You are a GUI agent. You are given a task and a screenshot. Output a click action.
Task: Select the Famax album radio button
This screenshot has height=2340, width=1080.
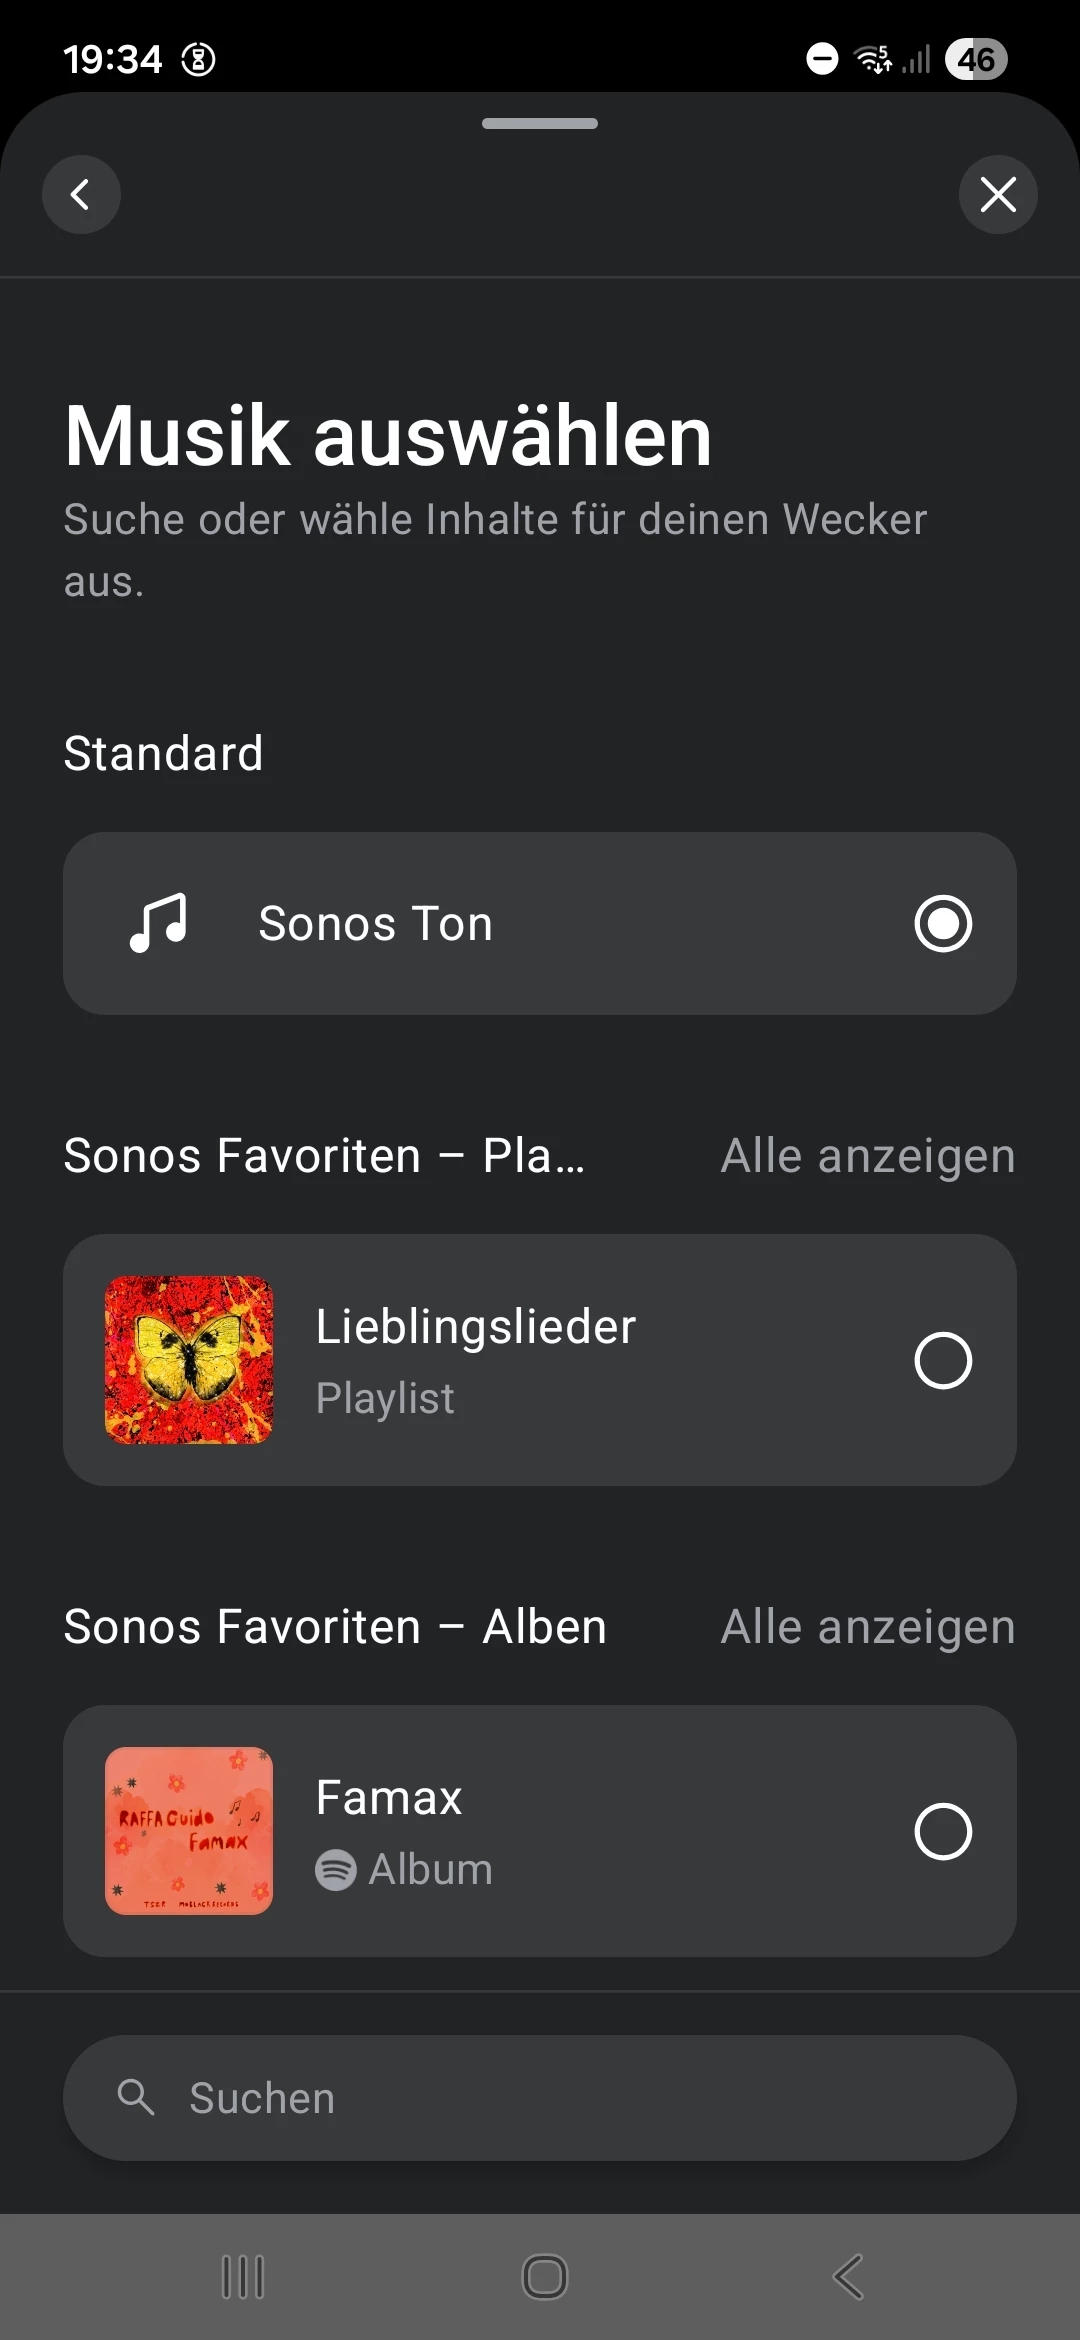click(943, 1831)
